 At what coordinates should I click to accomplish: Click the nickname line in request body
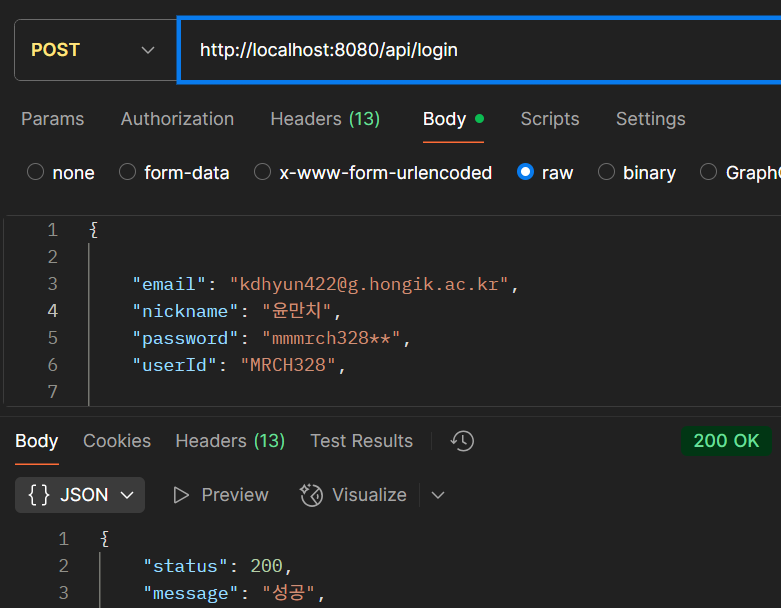point(236,311)
